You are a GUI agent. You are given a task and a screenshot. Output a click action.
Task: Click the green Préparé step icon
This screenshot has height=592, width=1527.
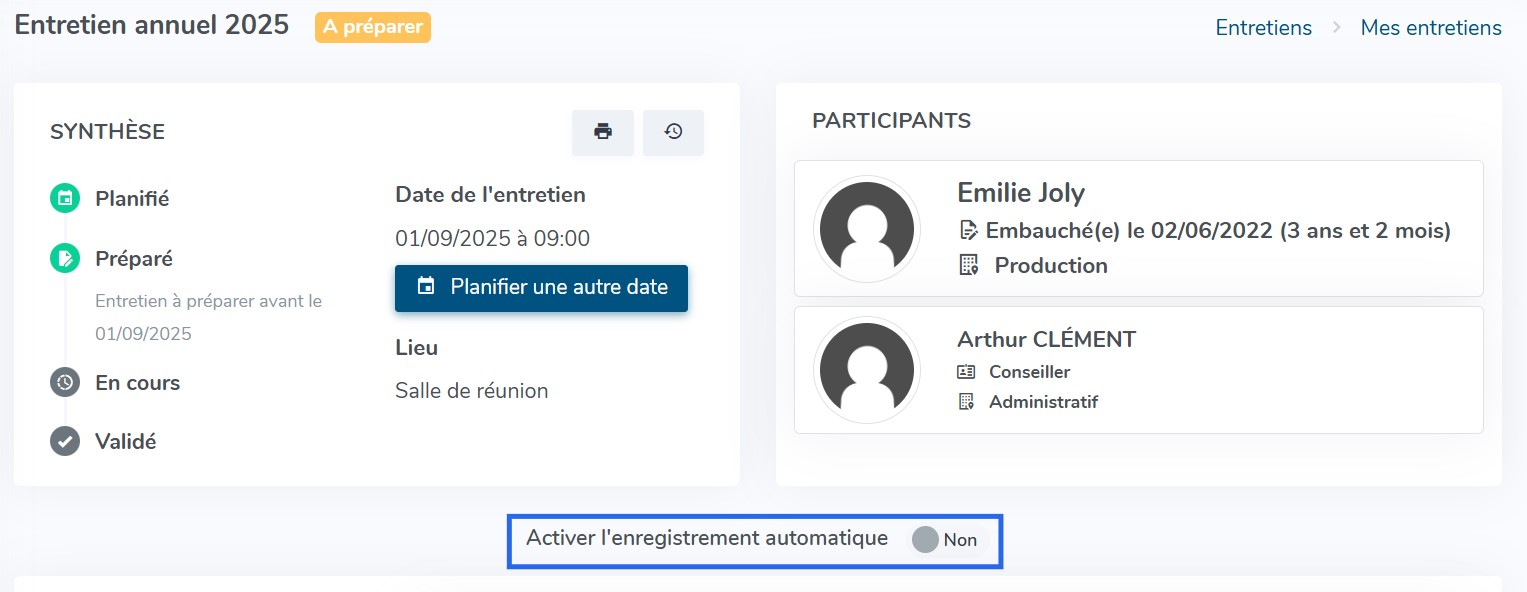(x=65, y=259)
